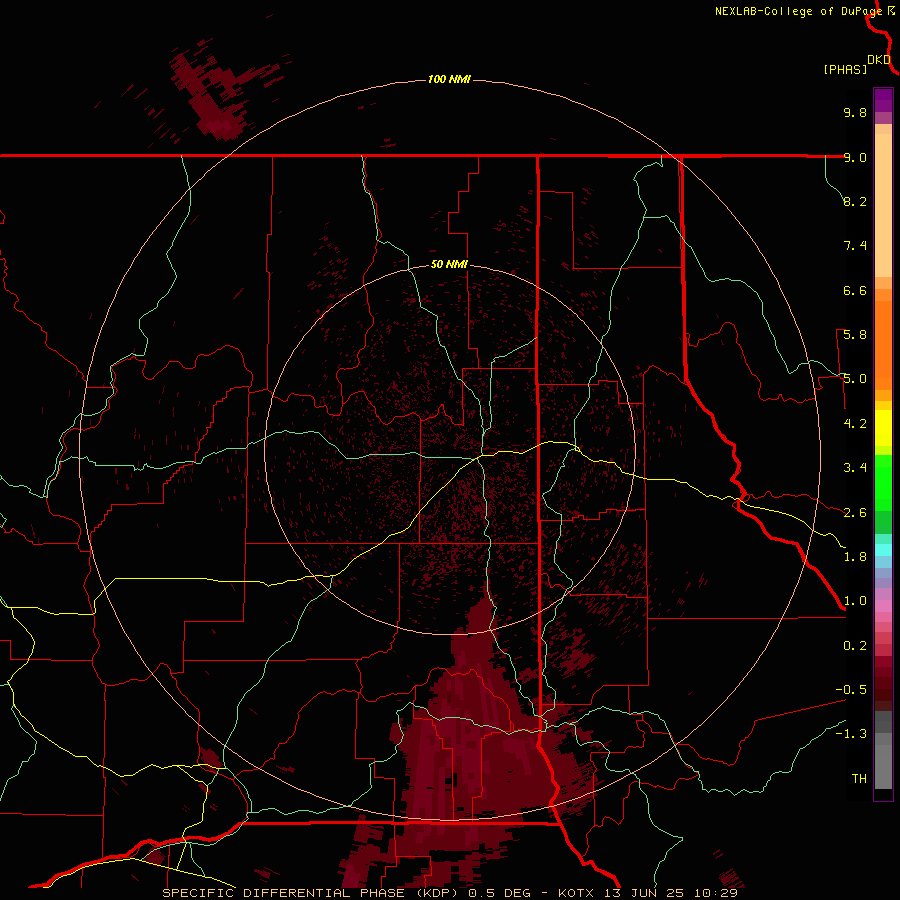Pick the yellow legend band near 4.2
Screen dimensions: 900x900
tap(883, 428)
